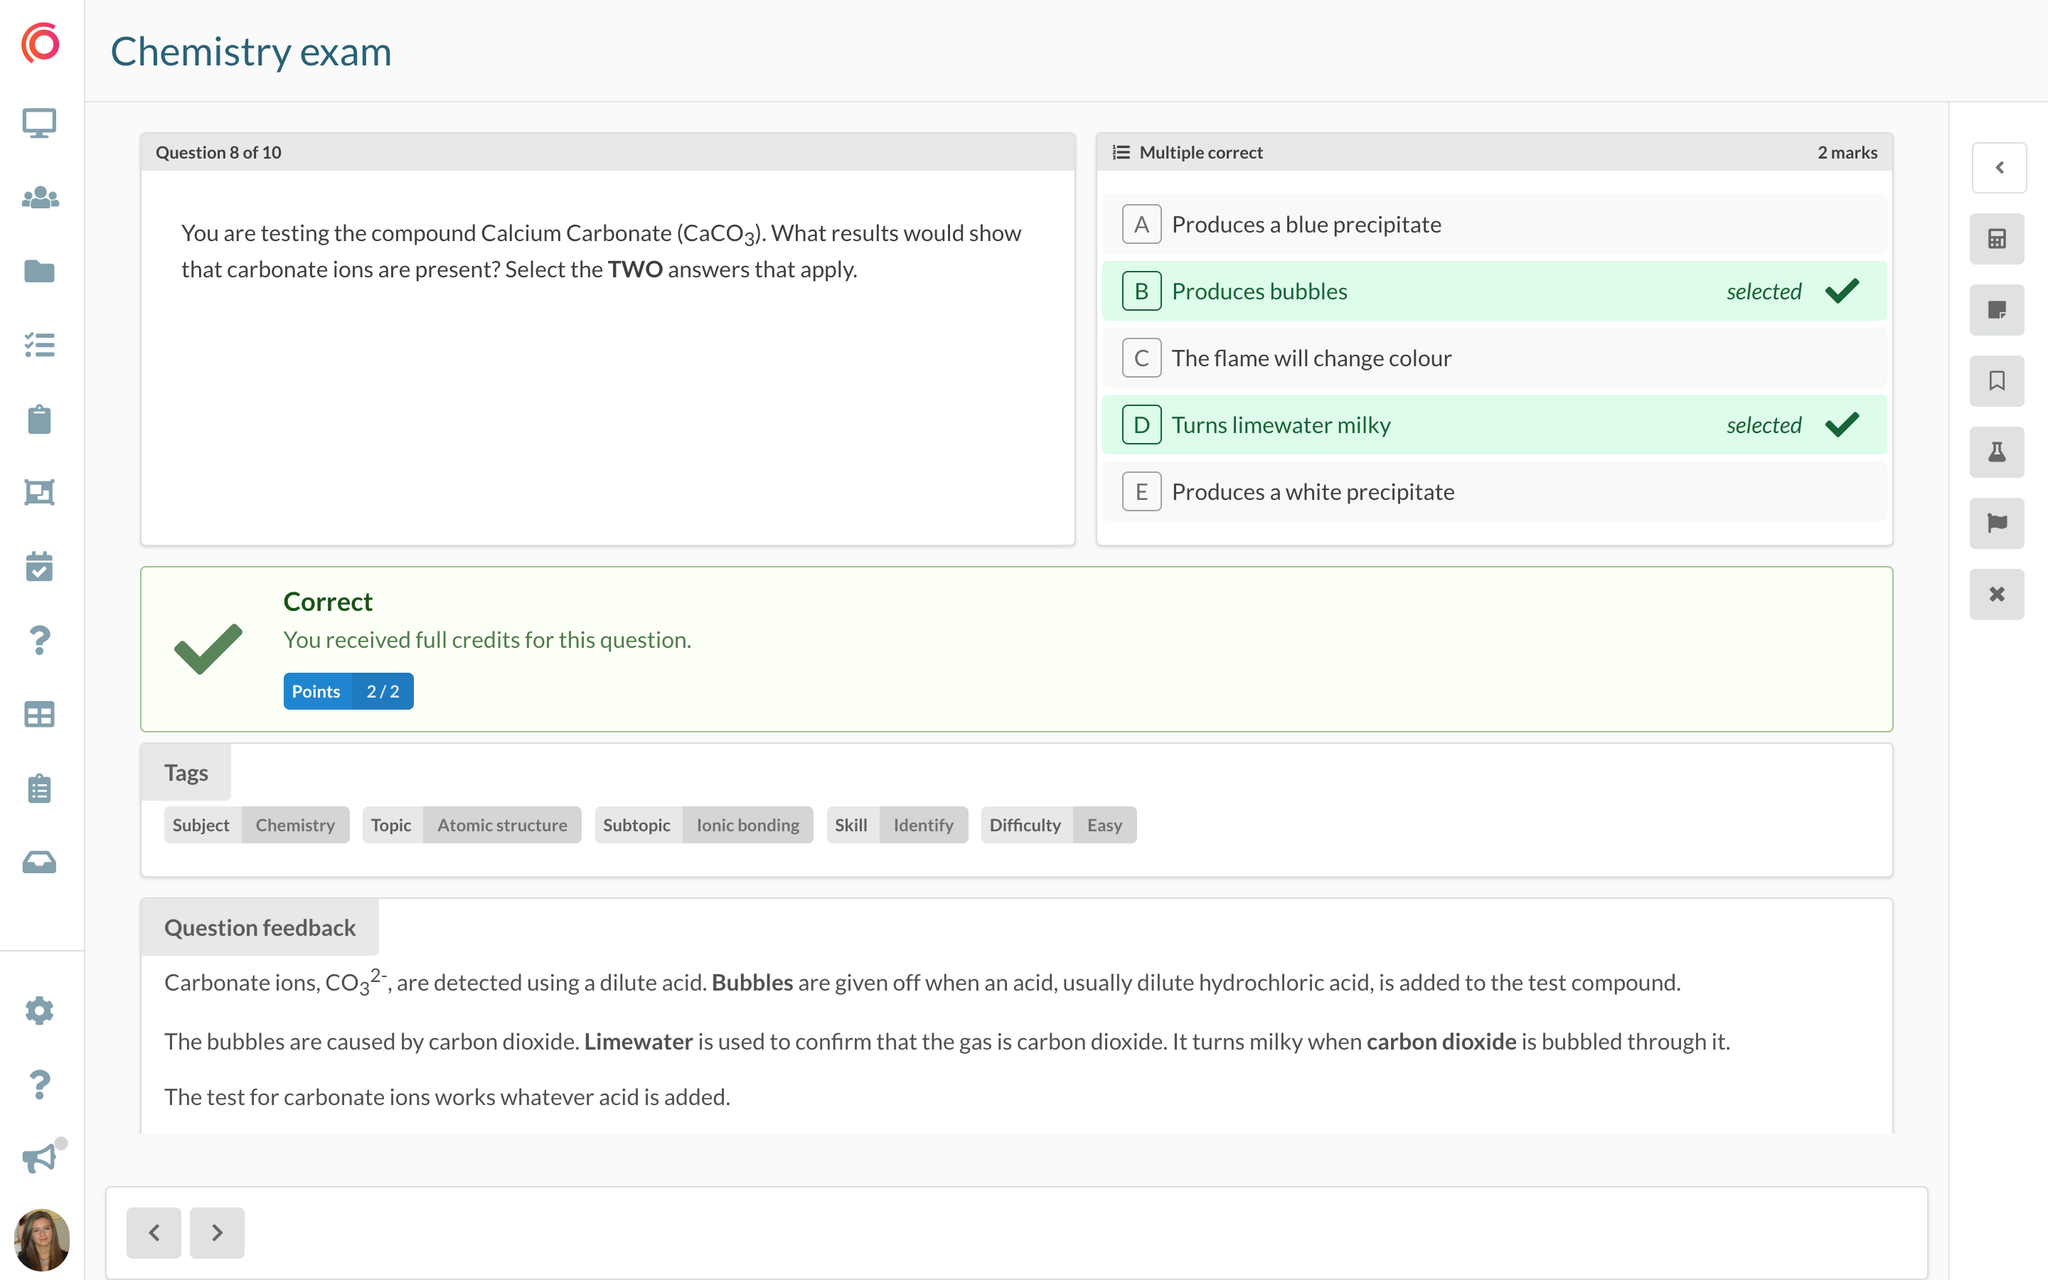
Task: Open the calculator tool
Action: pos(1996,239)
